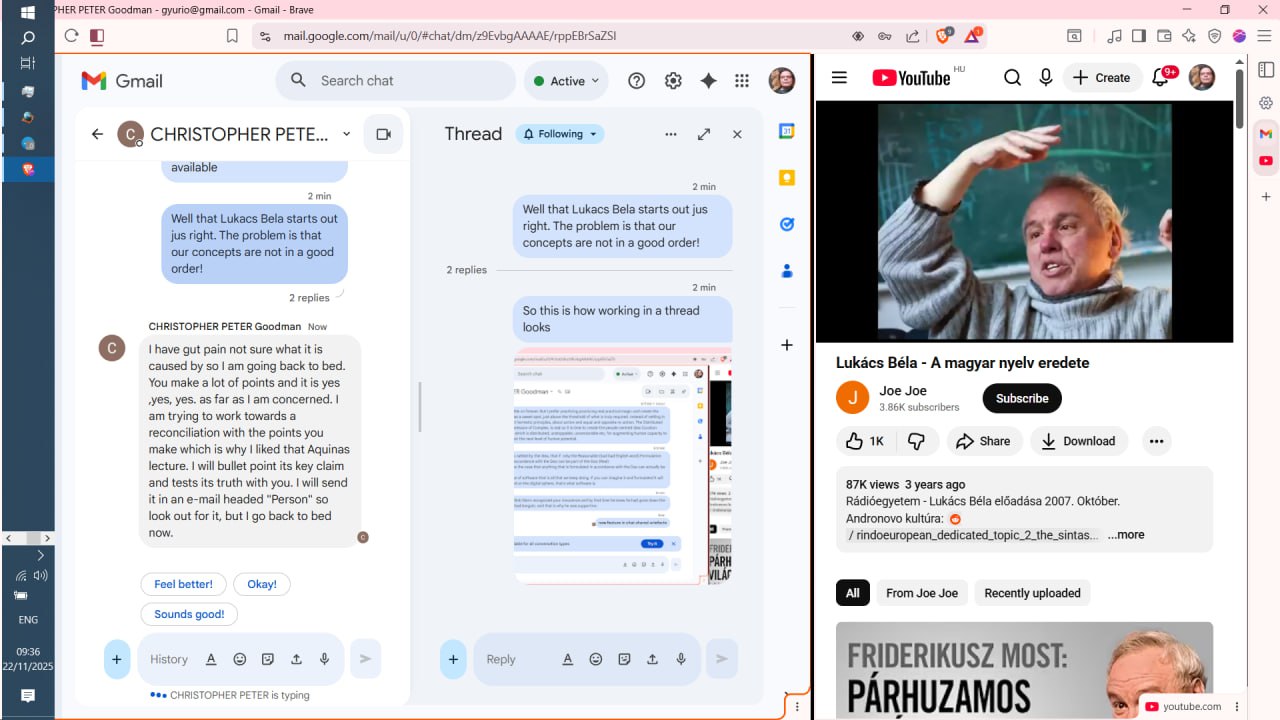Image resolution: width=1280 pixels, height=720 pixels.
Task: Open Google Calendar side panel icon
Action: 787,131
